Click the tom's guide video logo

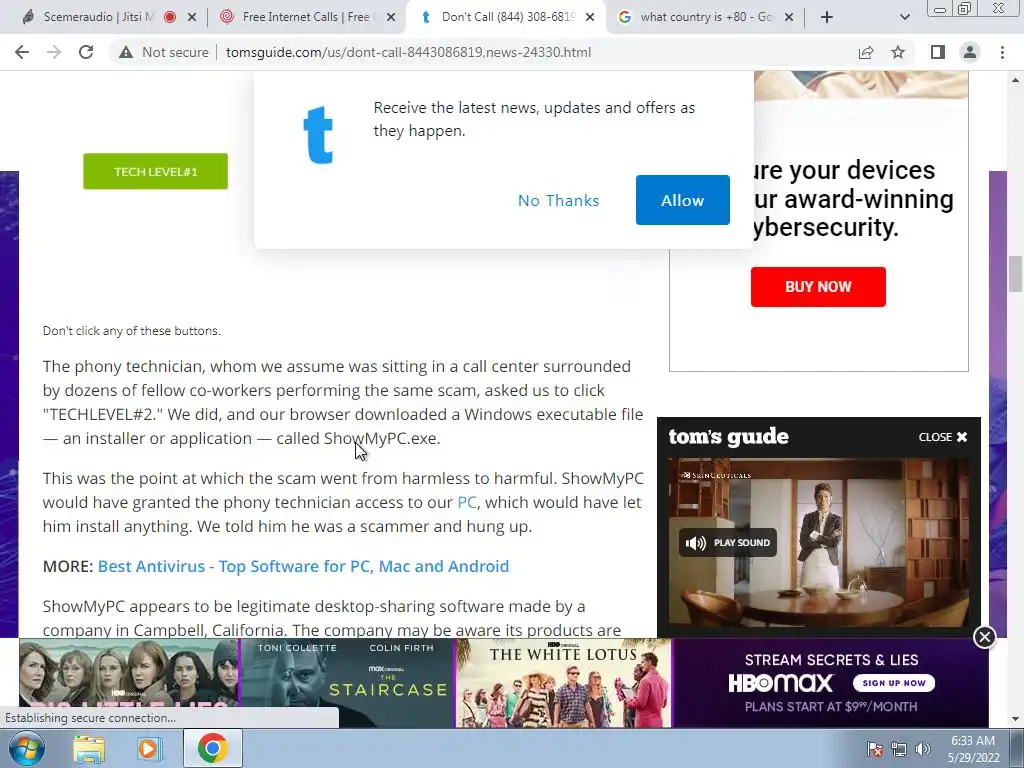point(729,436)
